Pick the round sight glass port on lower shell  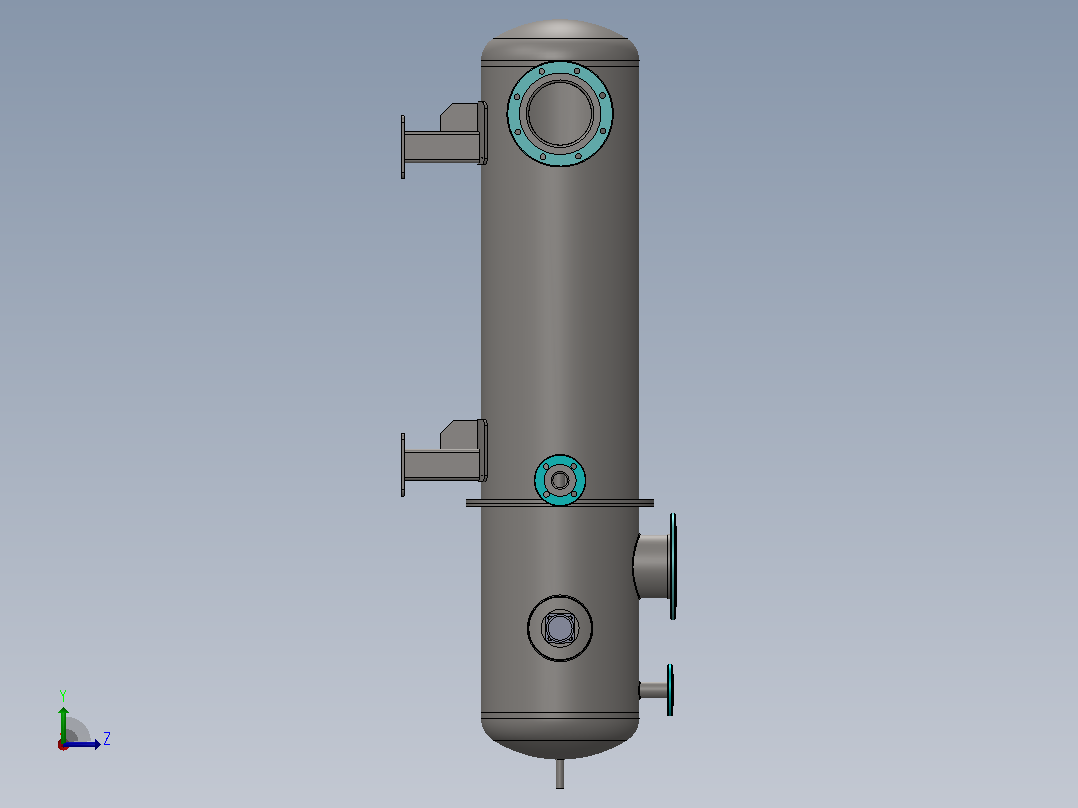point(560,628)
